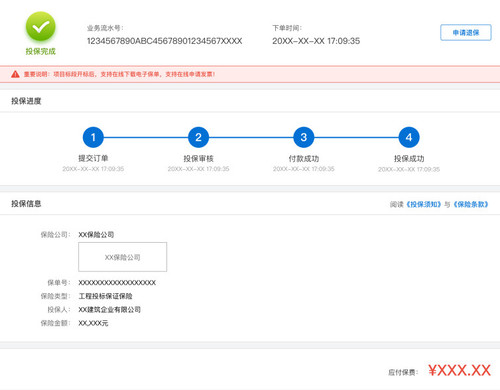Viewport: 500px width, 390px height.
Task: Click the green checkmark completion icon
Action: pyautogui.click(x=40, y=26)
